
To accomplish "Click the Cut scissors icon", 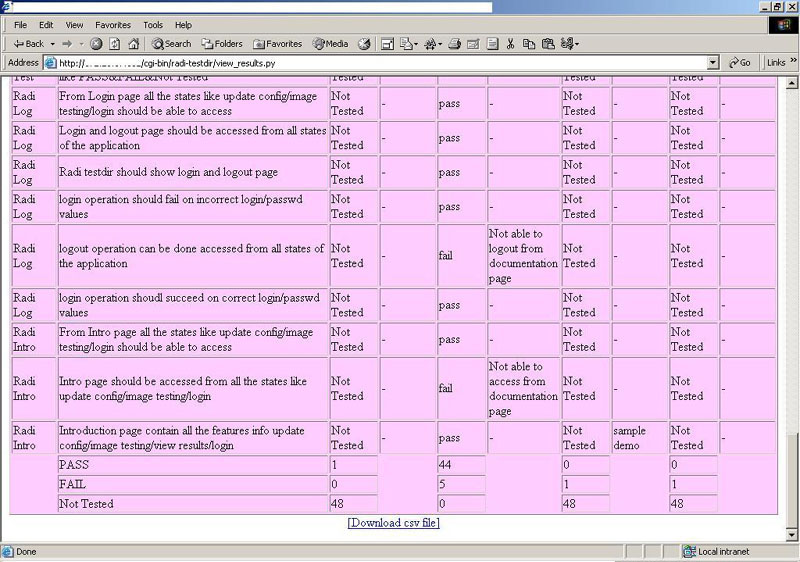I will 510,44.
